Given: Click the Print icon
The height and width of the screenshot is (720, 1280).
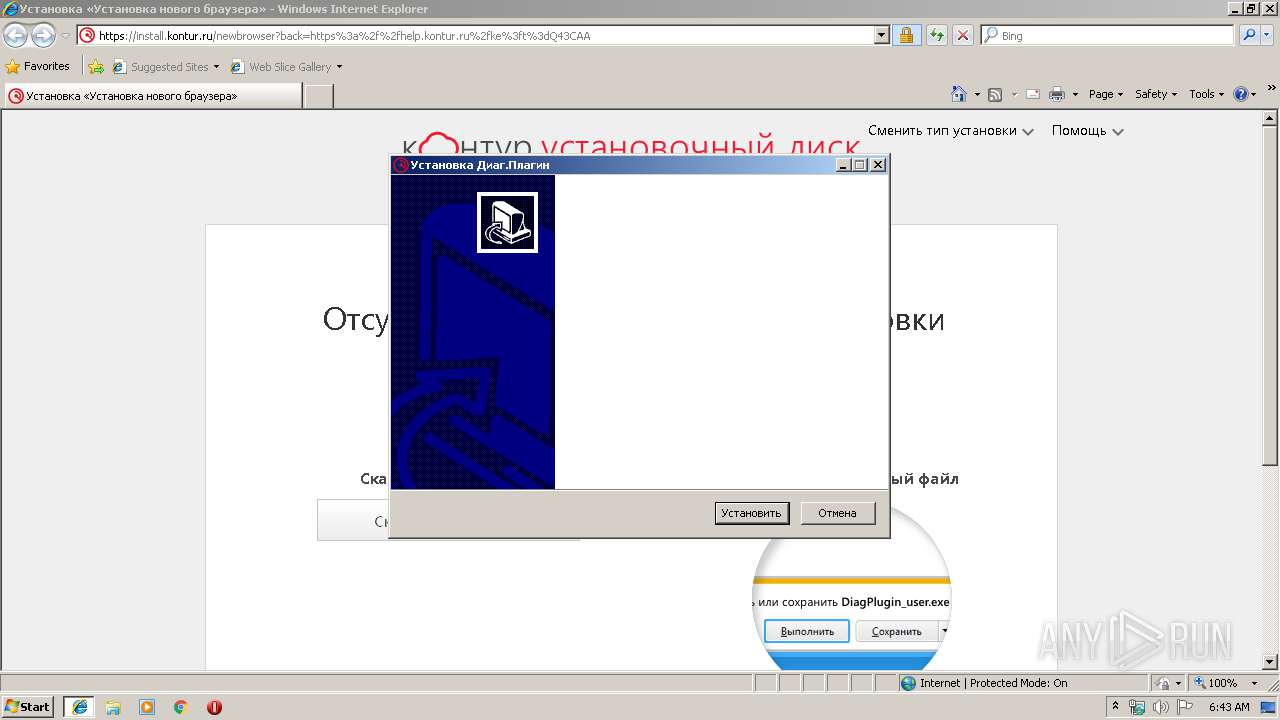Looking at the screenshot, I should 1058,94.
